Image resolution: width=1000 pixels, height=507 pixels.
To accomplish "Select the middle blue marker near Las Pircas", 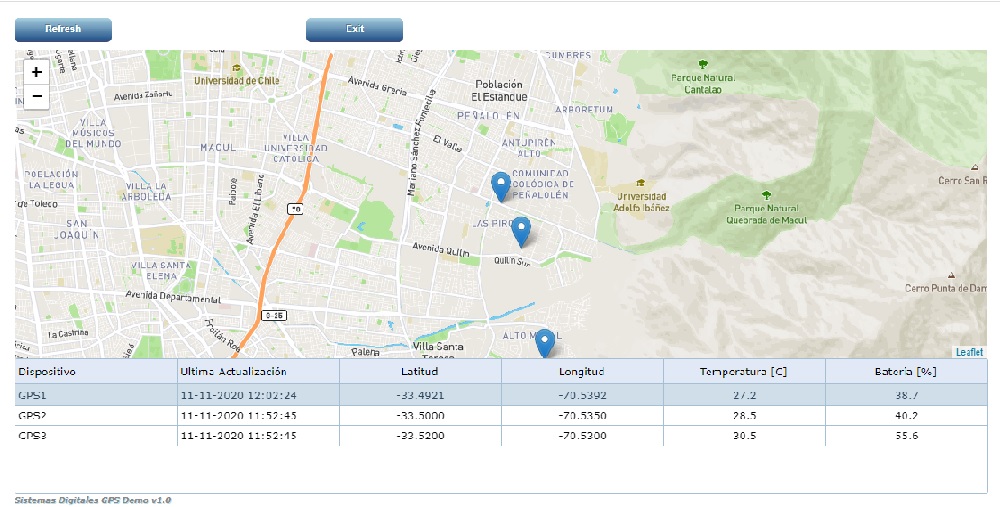I will coord(520,230).
